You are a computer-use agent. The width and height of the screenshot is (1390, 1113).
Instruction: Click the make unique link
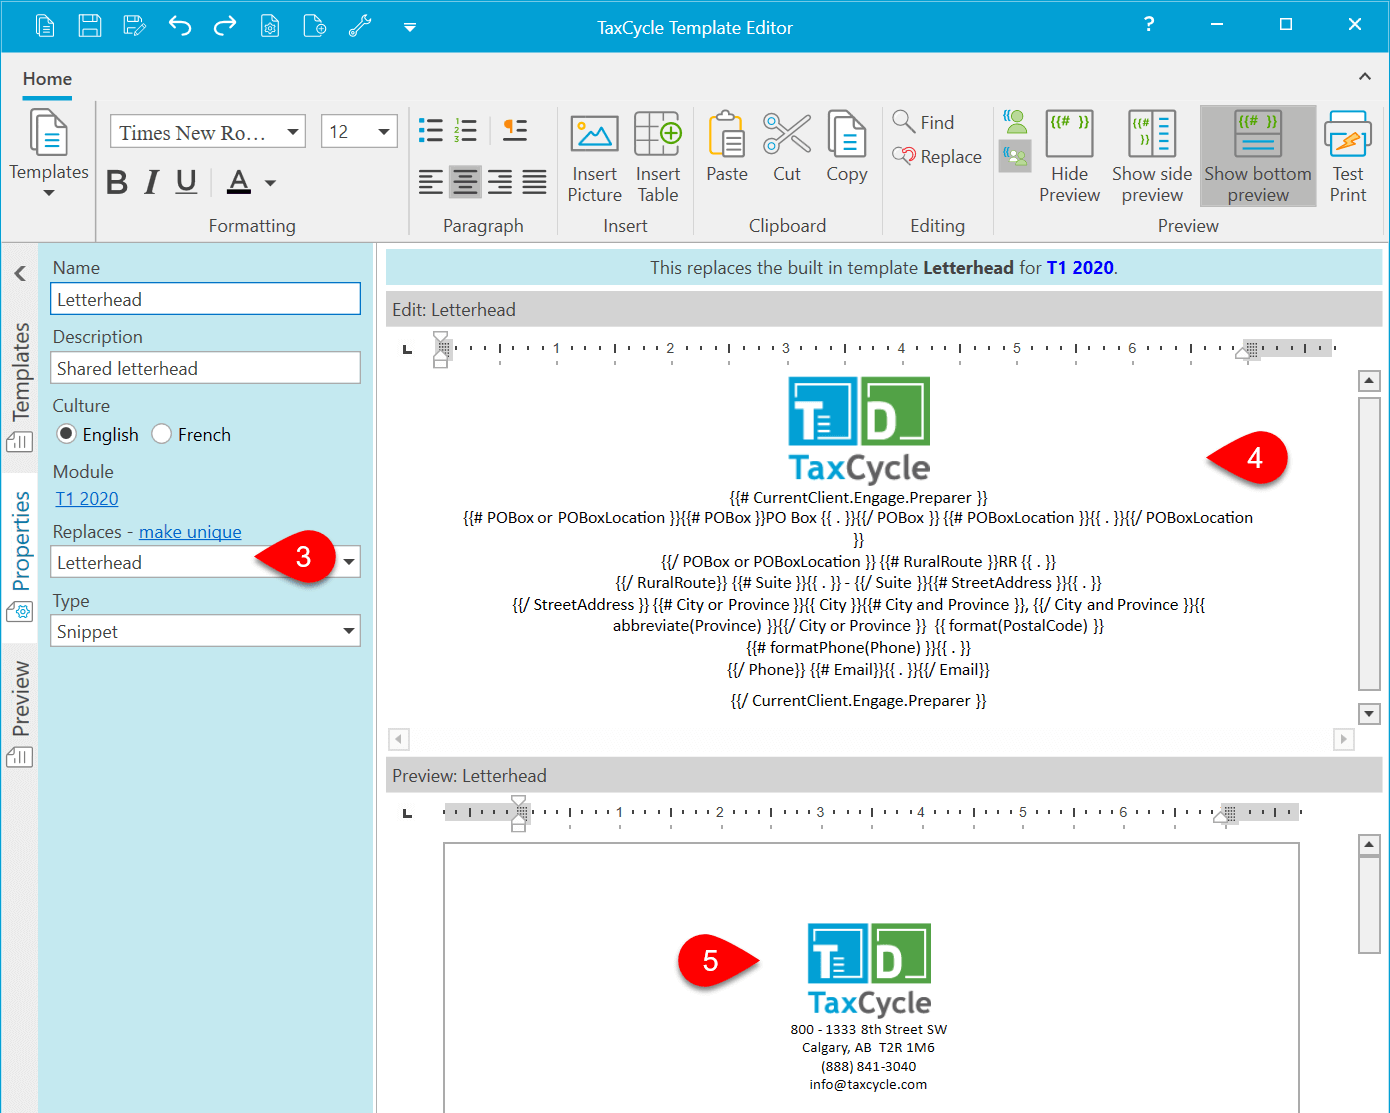(190, 532)
